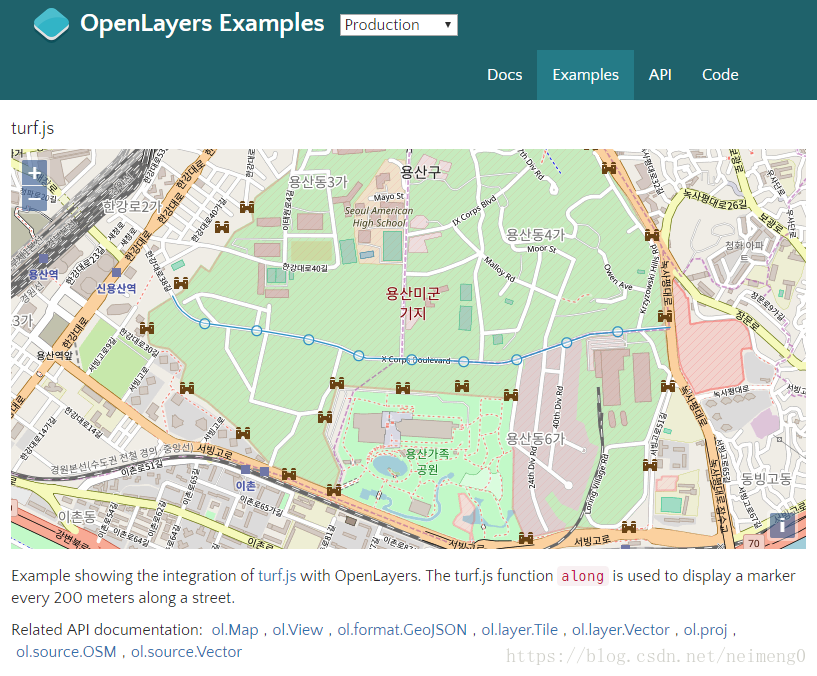Select the easternmost circle marker on the route
Viewport: 817px width, 676px height.
pyautogui.click(x=617, y=331)
